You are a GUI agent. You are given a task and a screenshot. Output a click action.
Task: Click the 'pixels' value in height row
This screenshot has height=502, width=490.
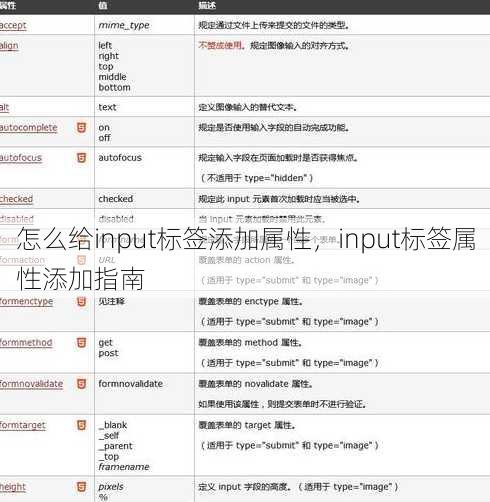(111, 487)
